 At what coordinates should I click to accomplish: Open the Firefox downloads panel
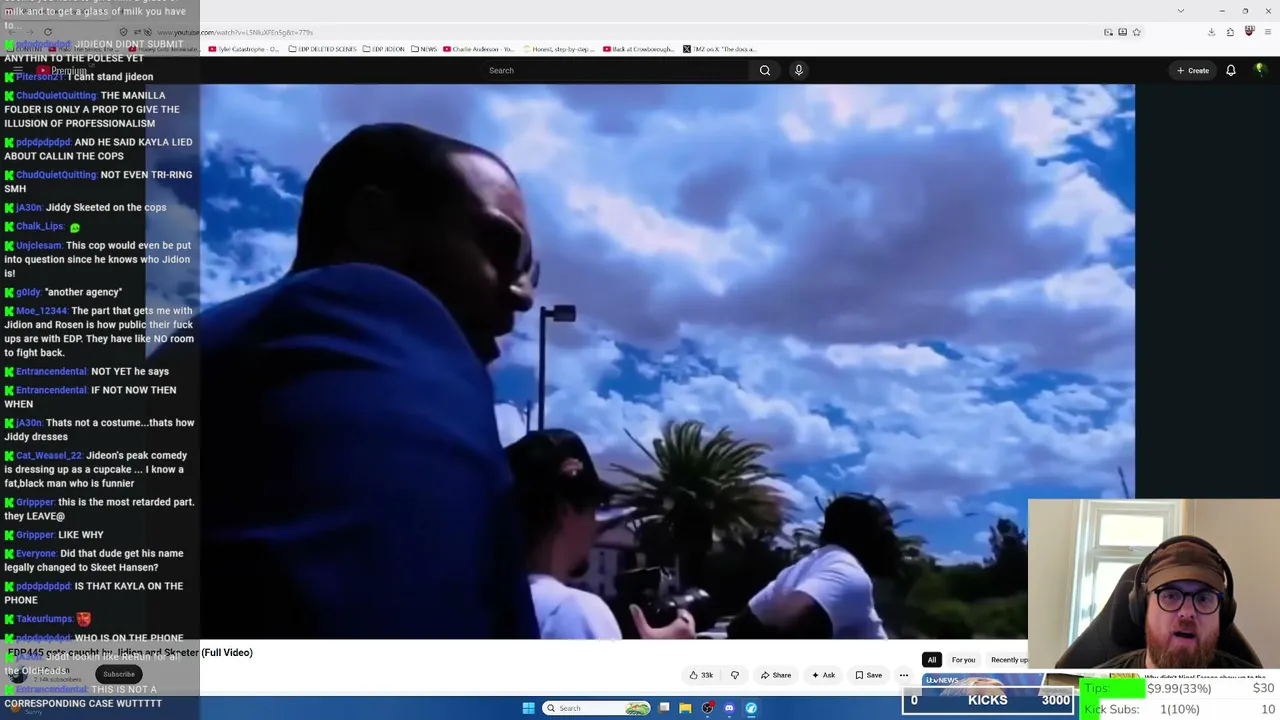pos(1211,32)
